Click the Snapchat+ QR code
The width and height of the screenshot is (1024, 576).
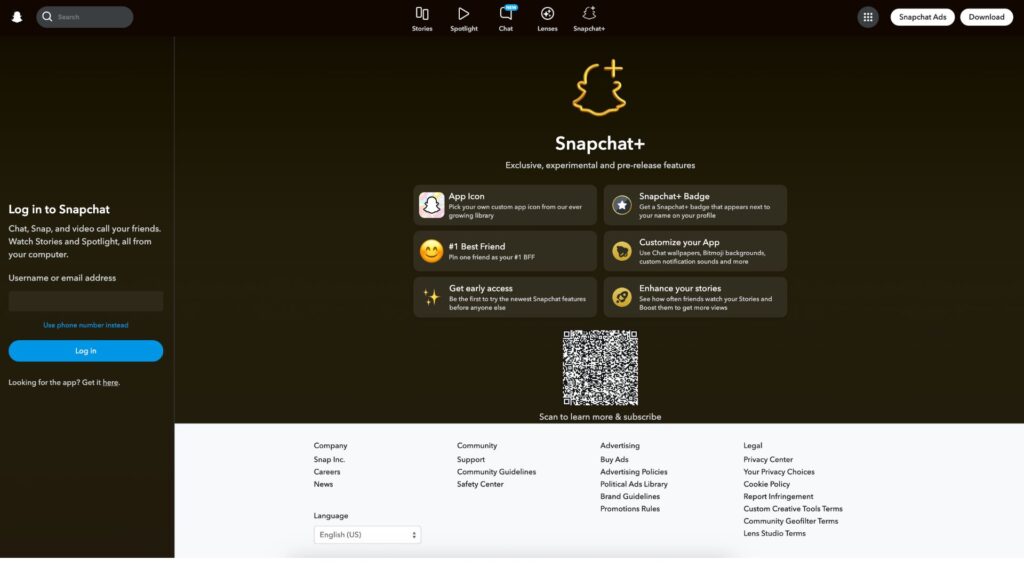[x=600, y=368]
